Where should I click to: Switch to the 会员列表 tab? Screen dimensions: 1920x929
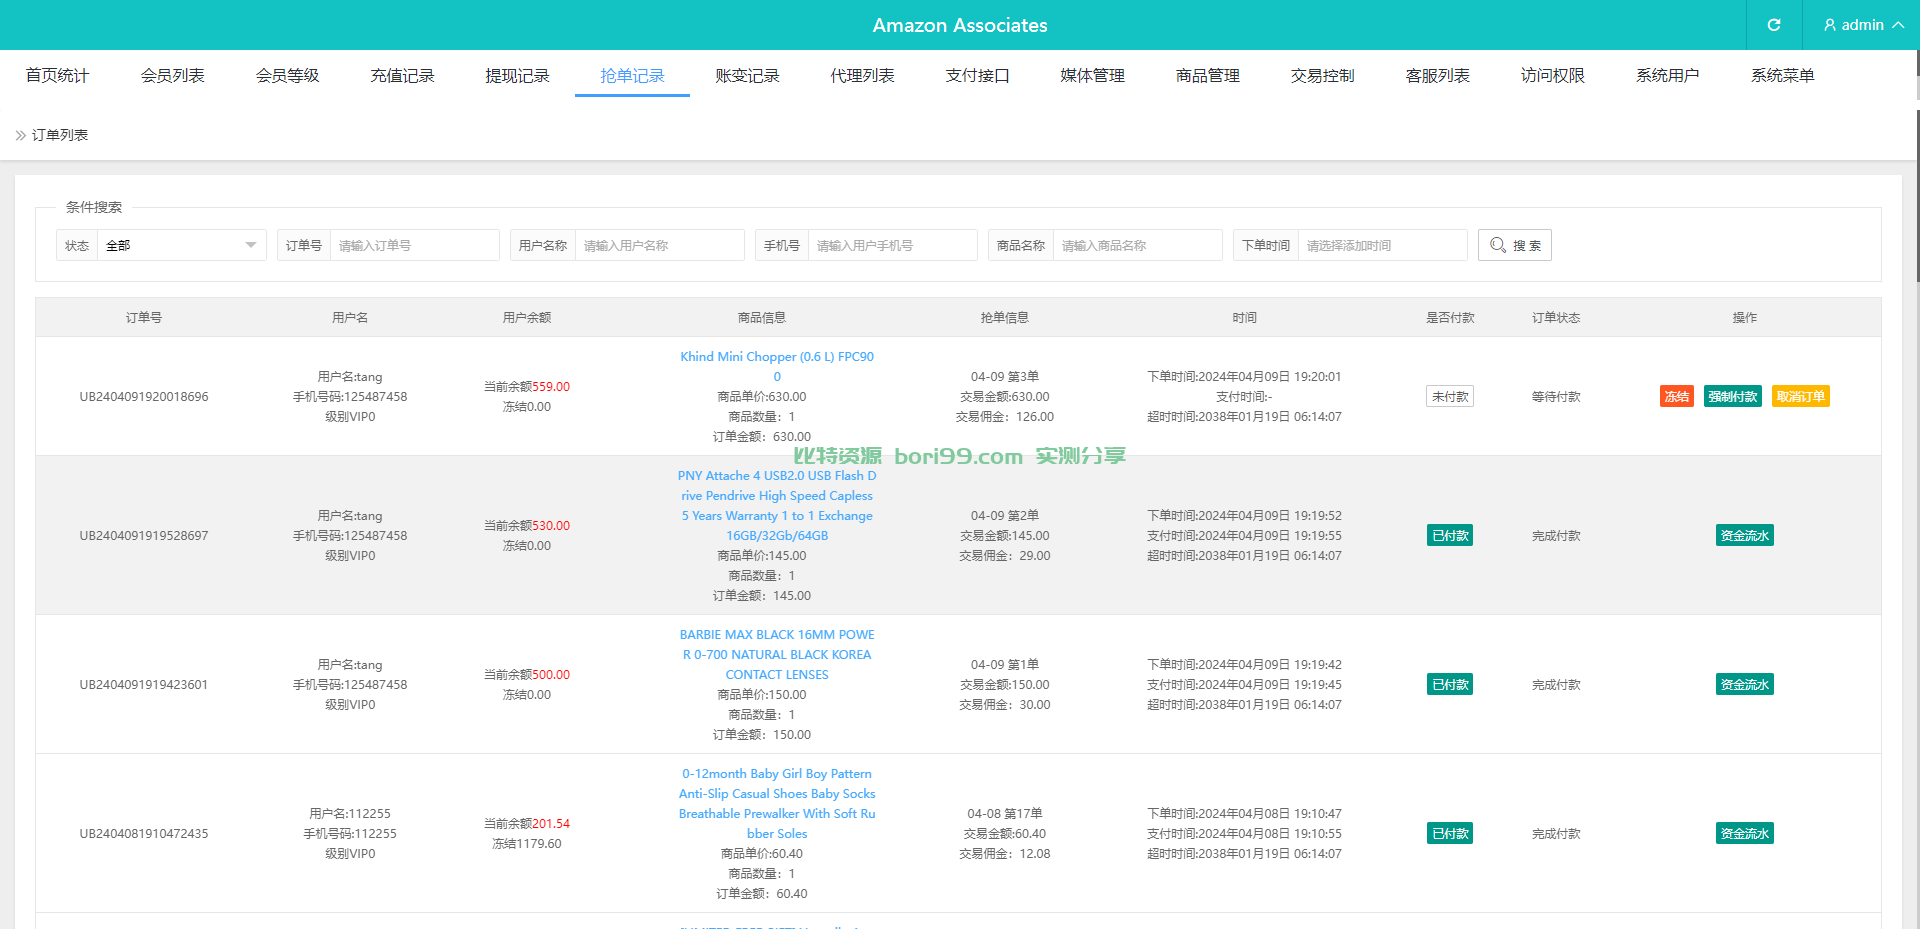pos(172,76)
